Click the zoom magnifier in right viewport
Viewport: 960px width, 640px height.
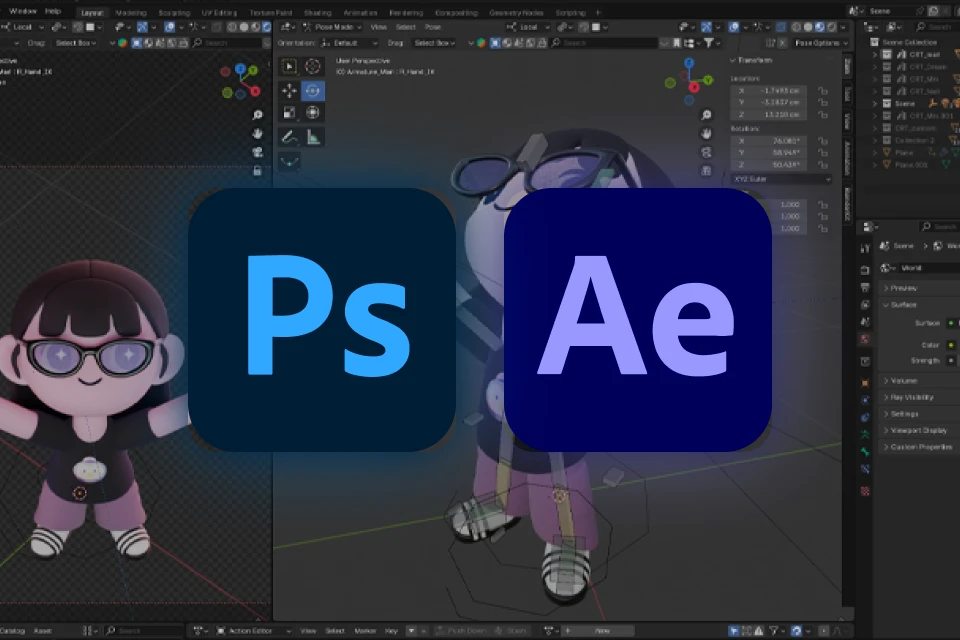707,115
